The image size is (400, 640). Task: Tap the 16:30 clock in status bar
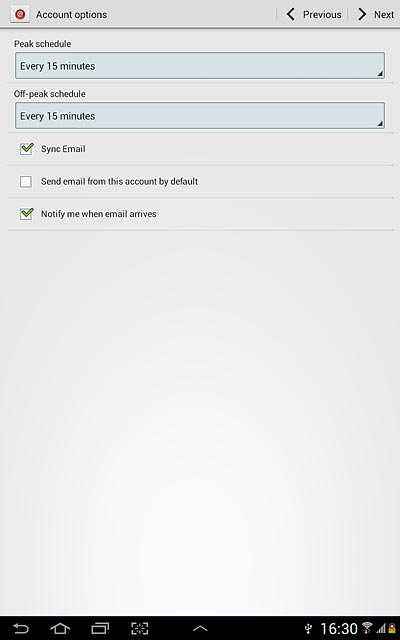(339, 629)
